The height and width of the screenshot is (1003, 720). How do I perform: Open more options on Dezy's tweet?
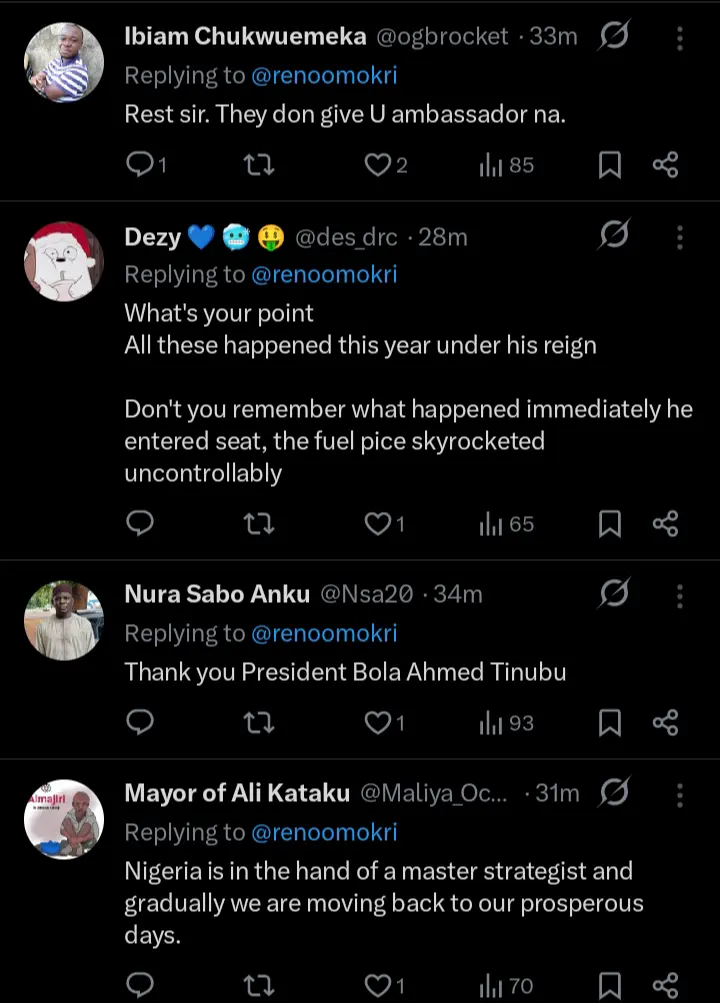pos(680,237)
